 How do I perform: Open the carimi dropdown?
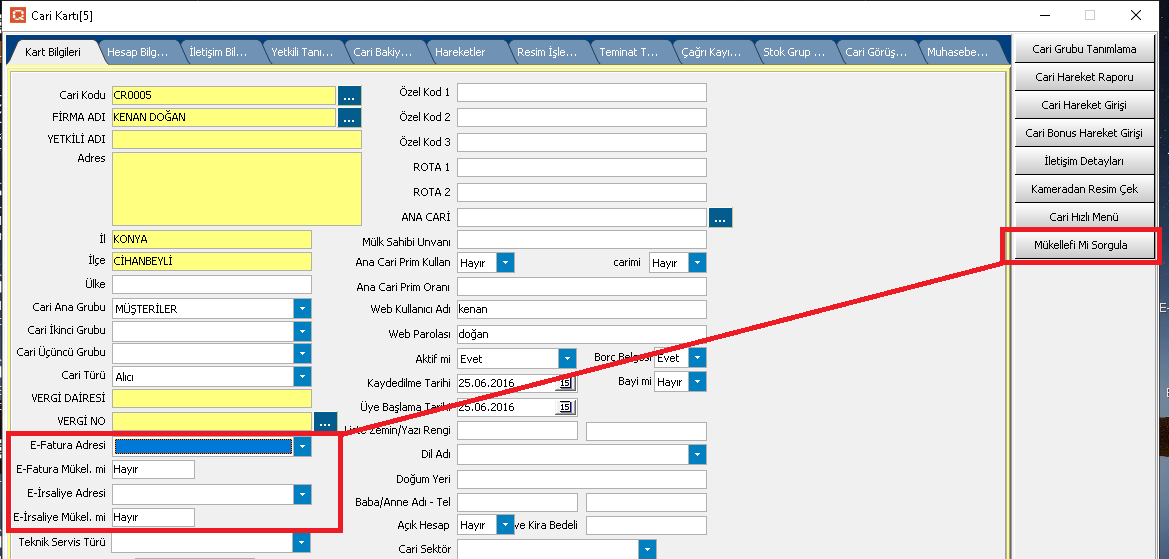(697, 263)
